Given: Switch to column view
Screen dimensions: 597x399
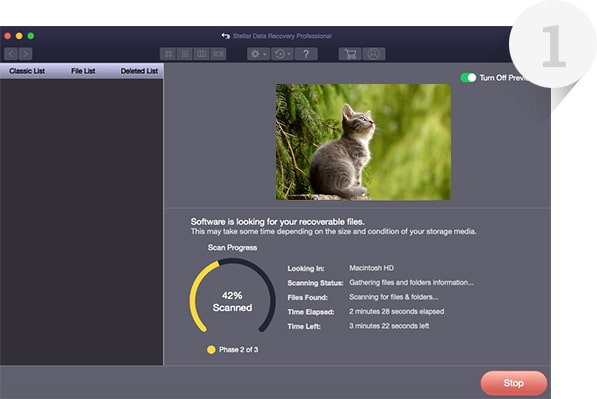Looking at the screenshot, I should (201, 54).
